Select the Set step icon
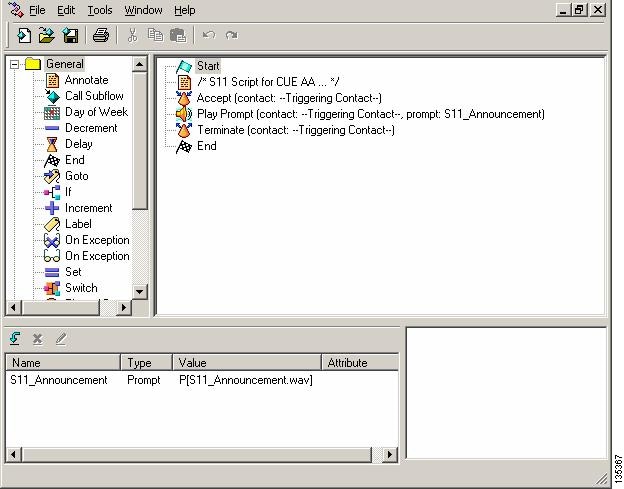 52,272
